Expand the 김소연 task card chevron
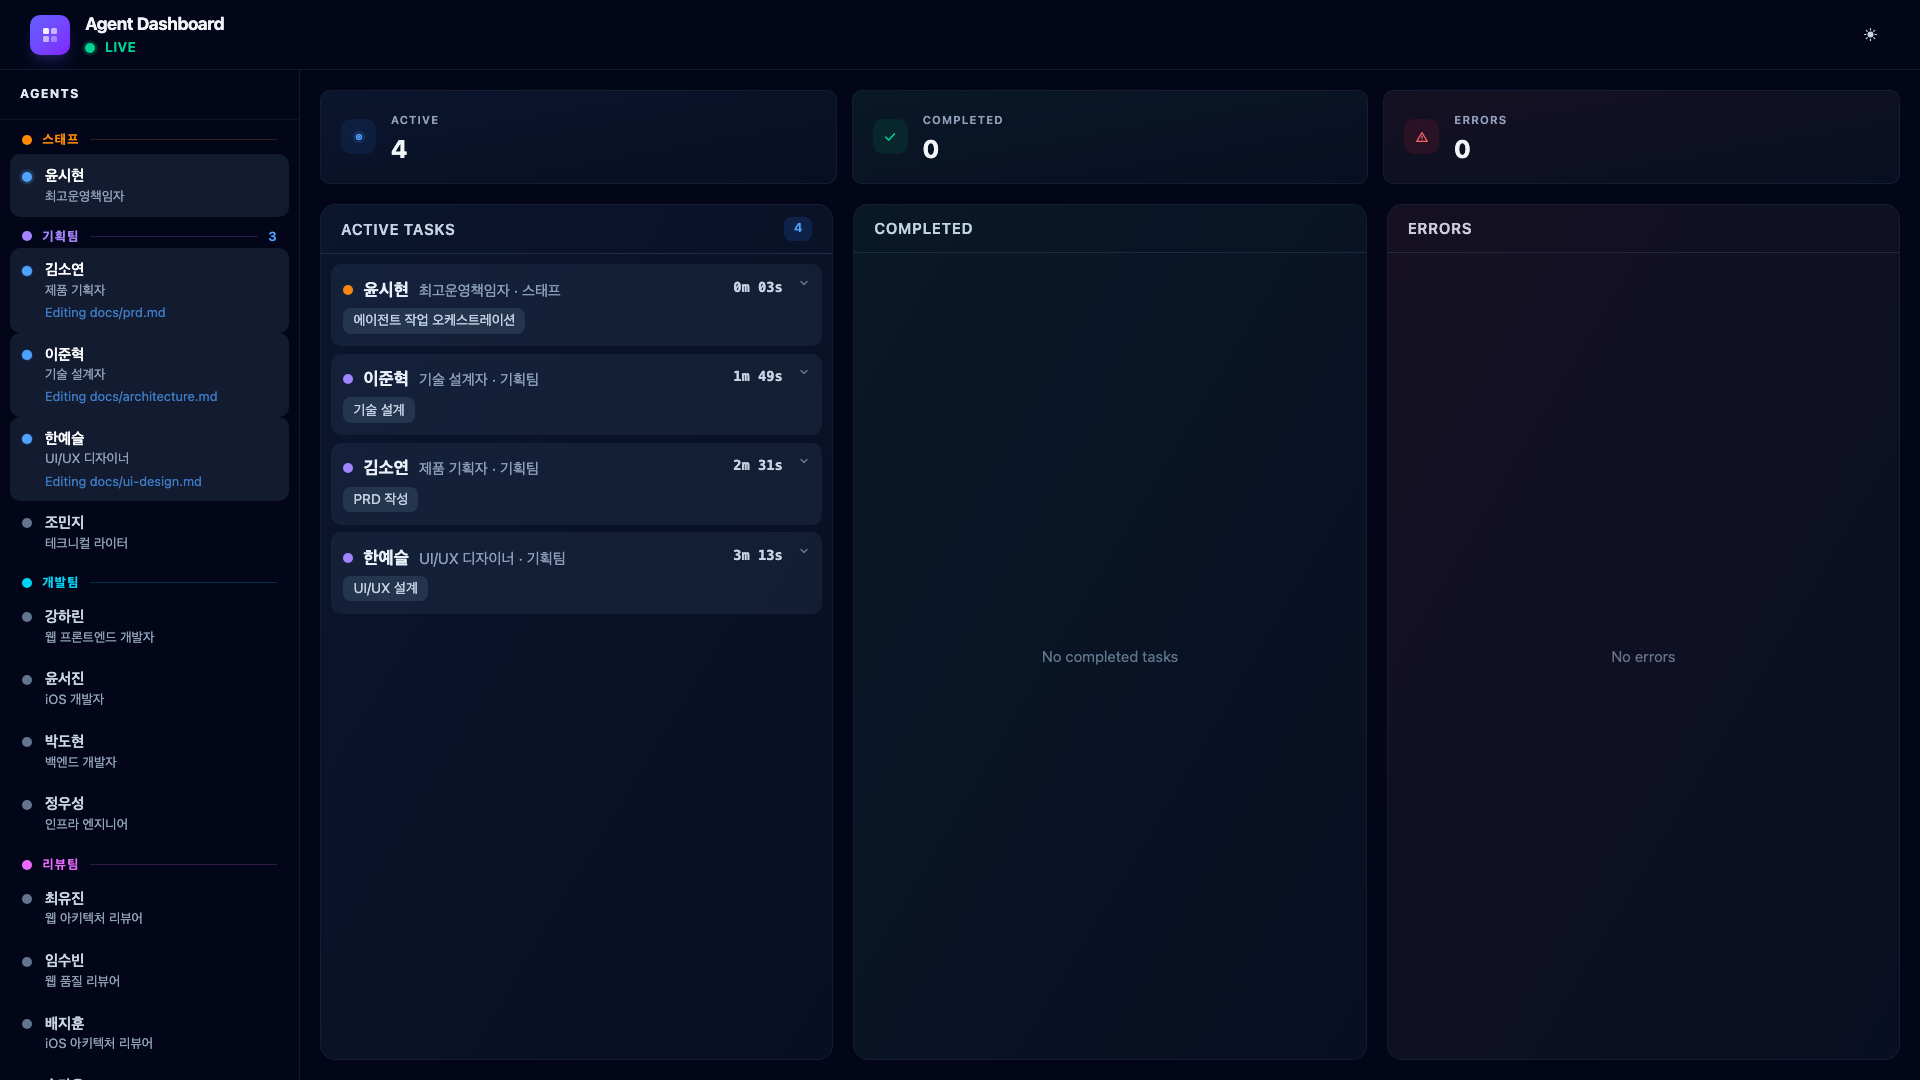1920x1080 pixels. pos(804,462)
